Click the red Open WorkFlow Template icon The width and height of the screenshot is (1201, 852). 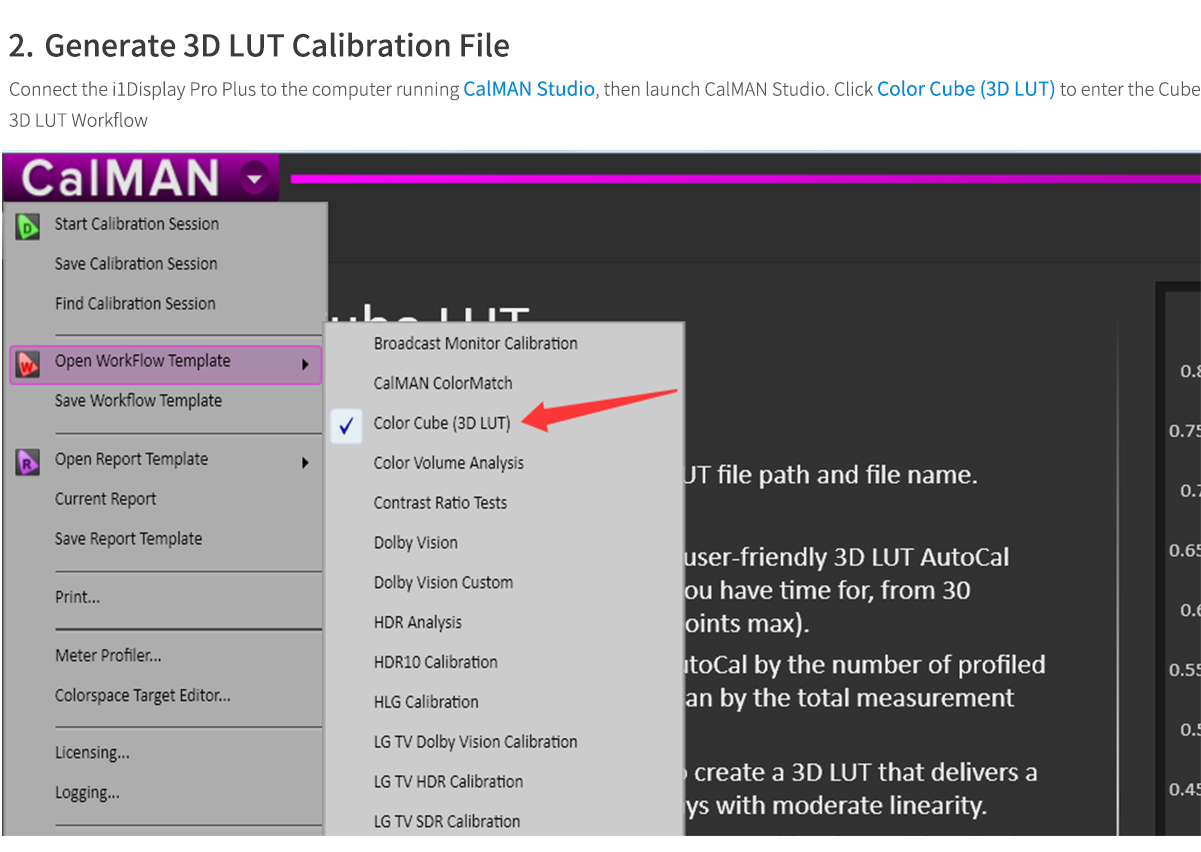(x=27, y=364)
